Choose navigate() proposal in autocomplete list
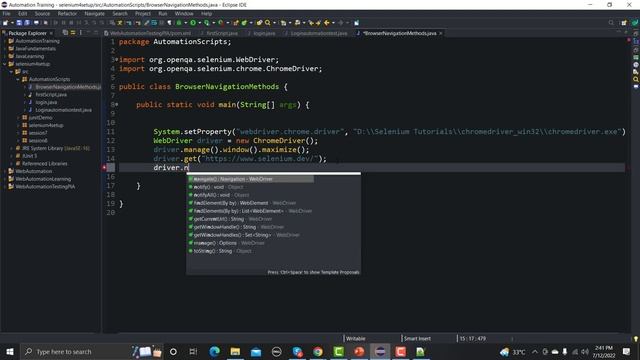640x360 pixels. point(251,179)
